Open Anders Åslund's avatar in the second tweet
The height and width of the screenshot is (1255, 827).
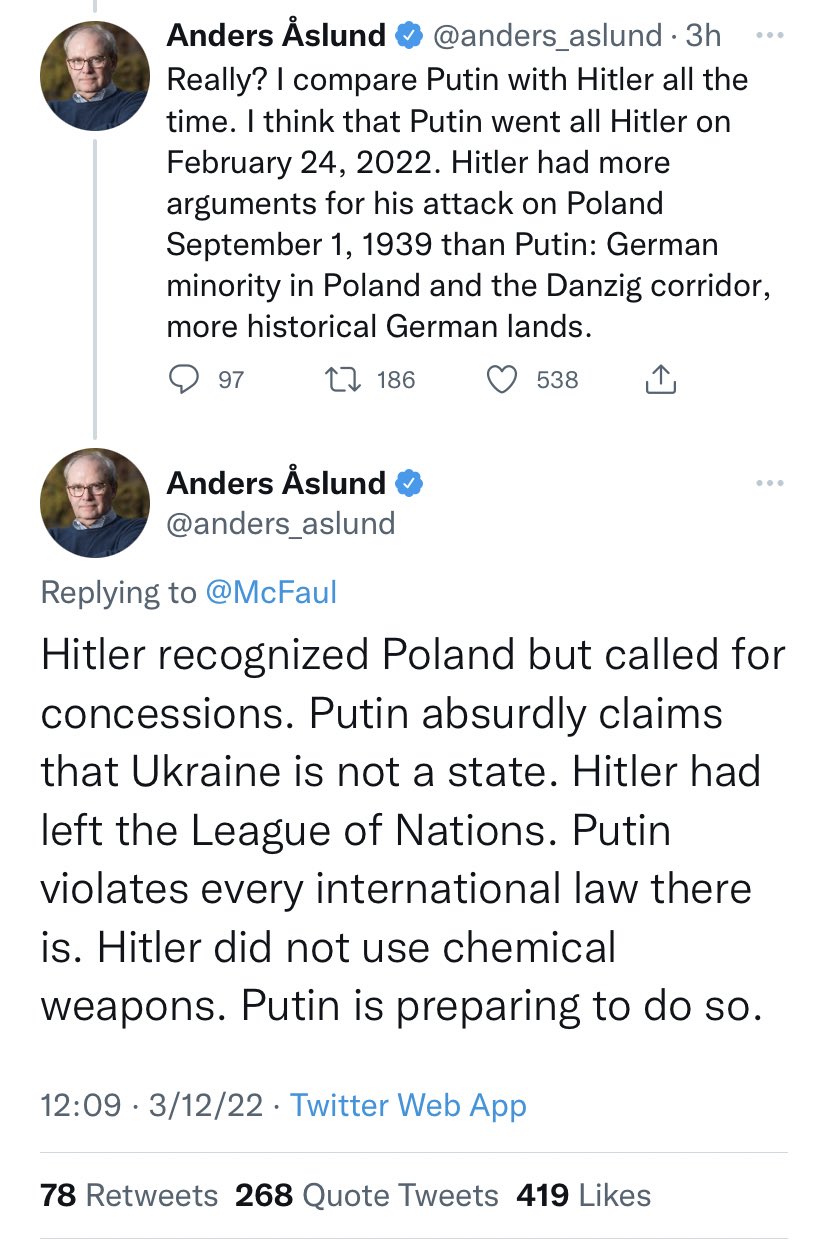click(x=94, y=502)
